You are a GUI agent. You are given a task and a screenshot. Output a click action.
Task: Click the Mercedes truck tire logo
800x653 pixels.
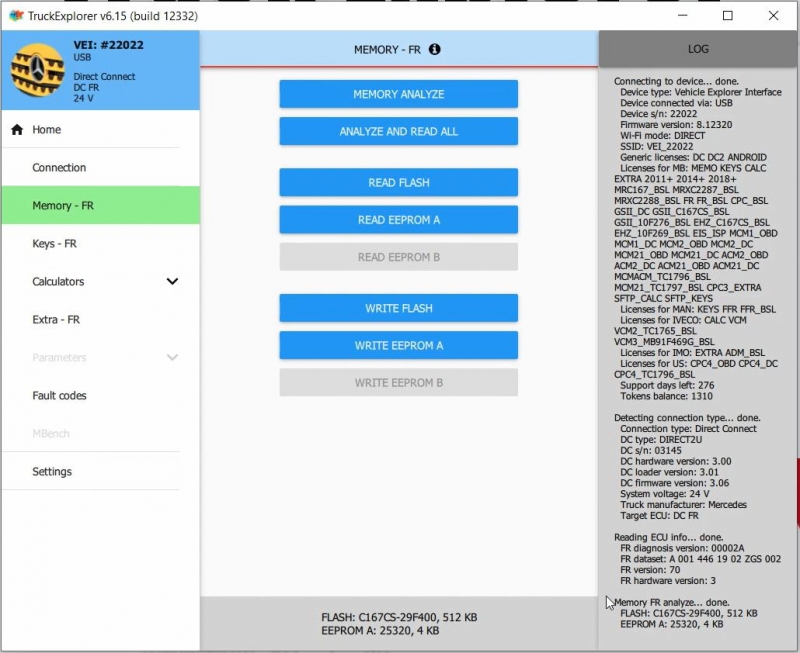37,70
